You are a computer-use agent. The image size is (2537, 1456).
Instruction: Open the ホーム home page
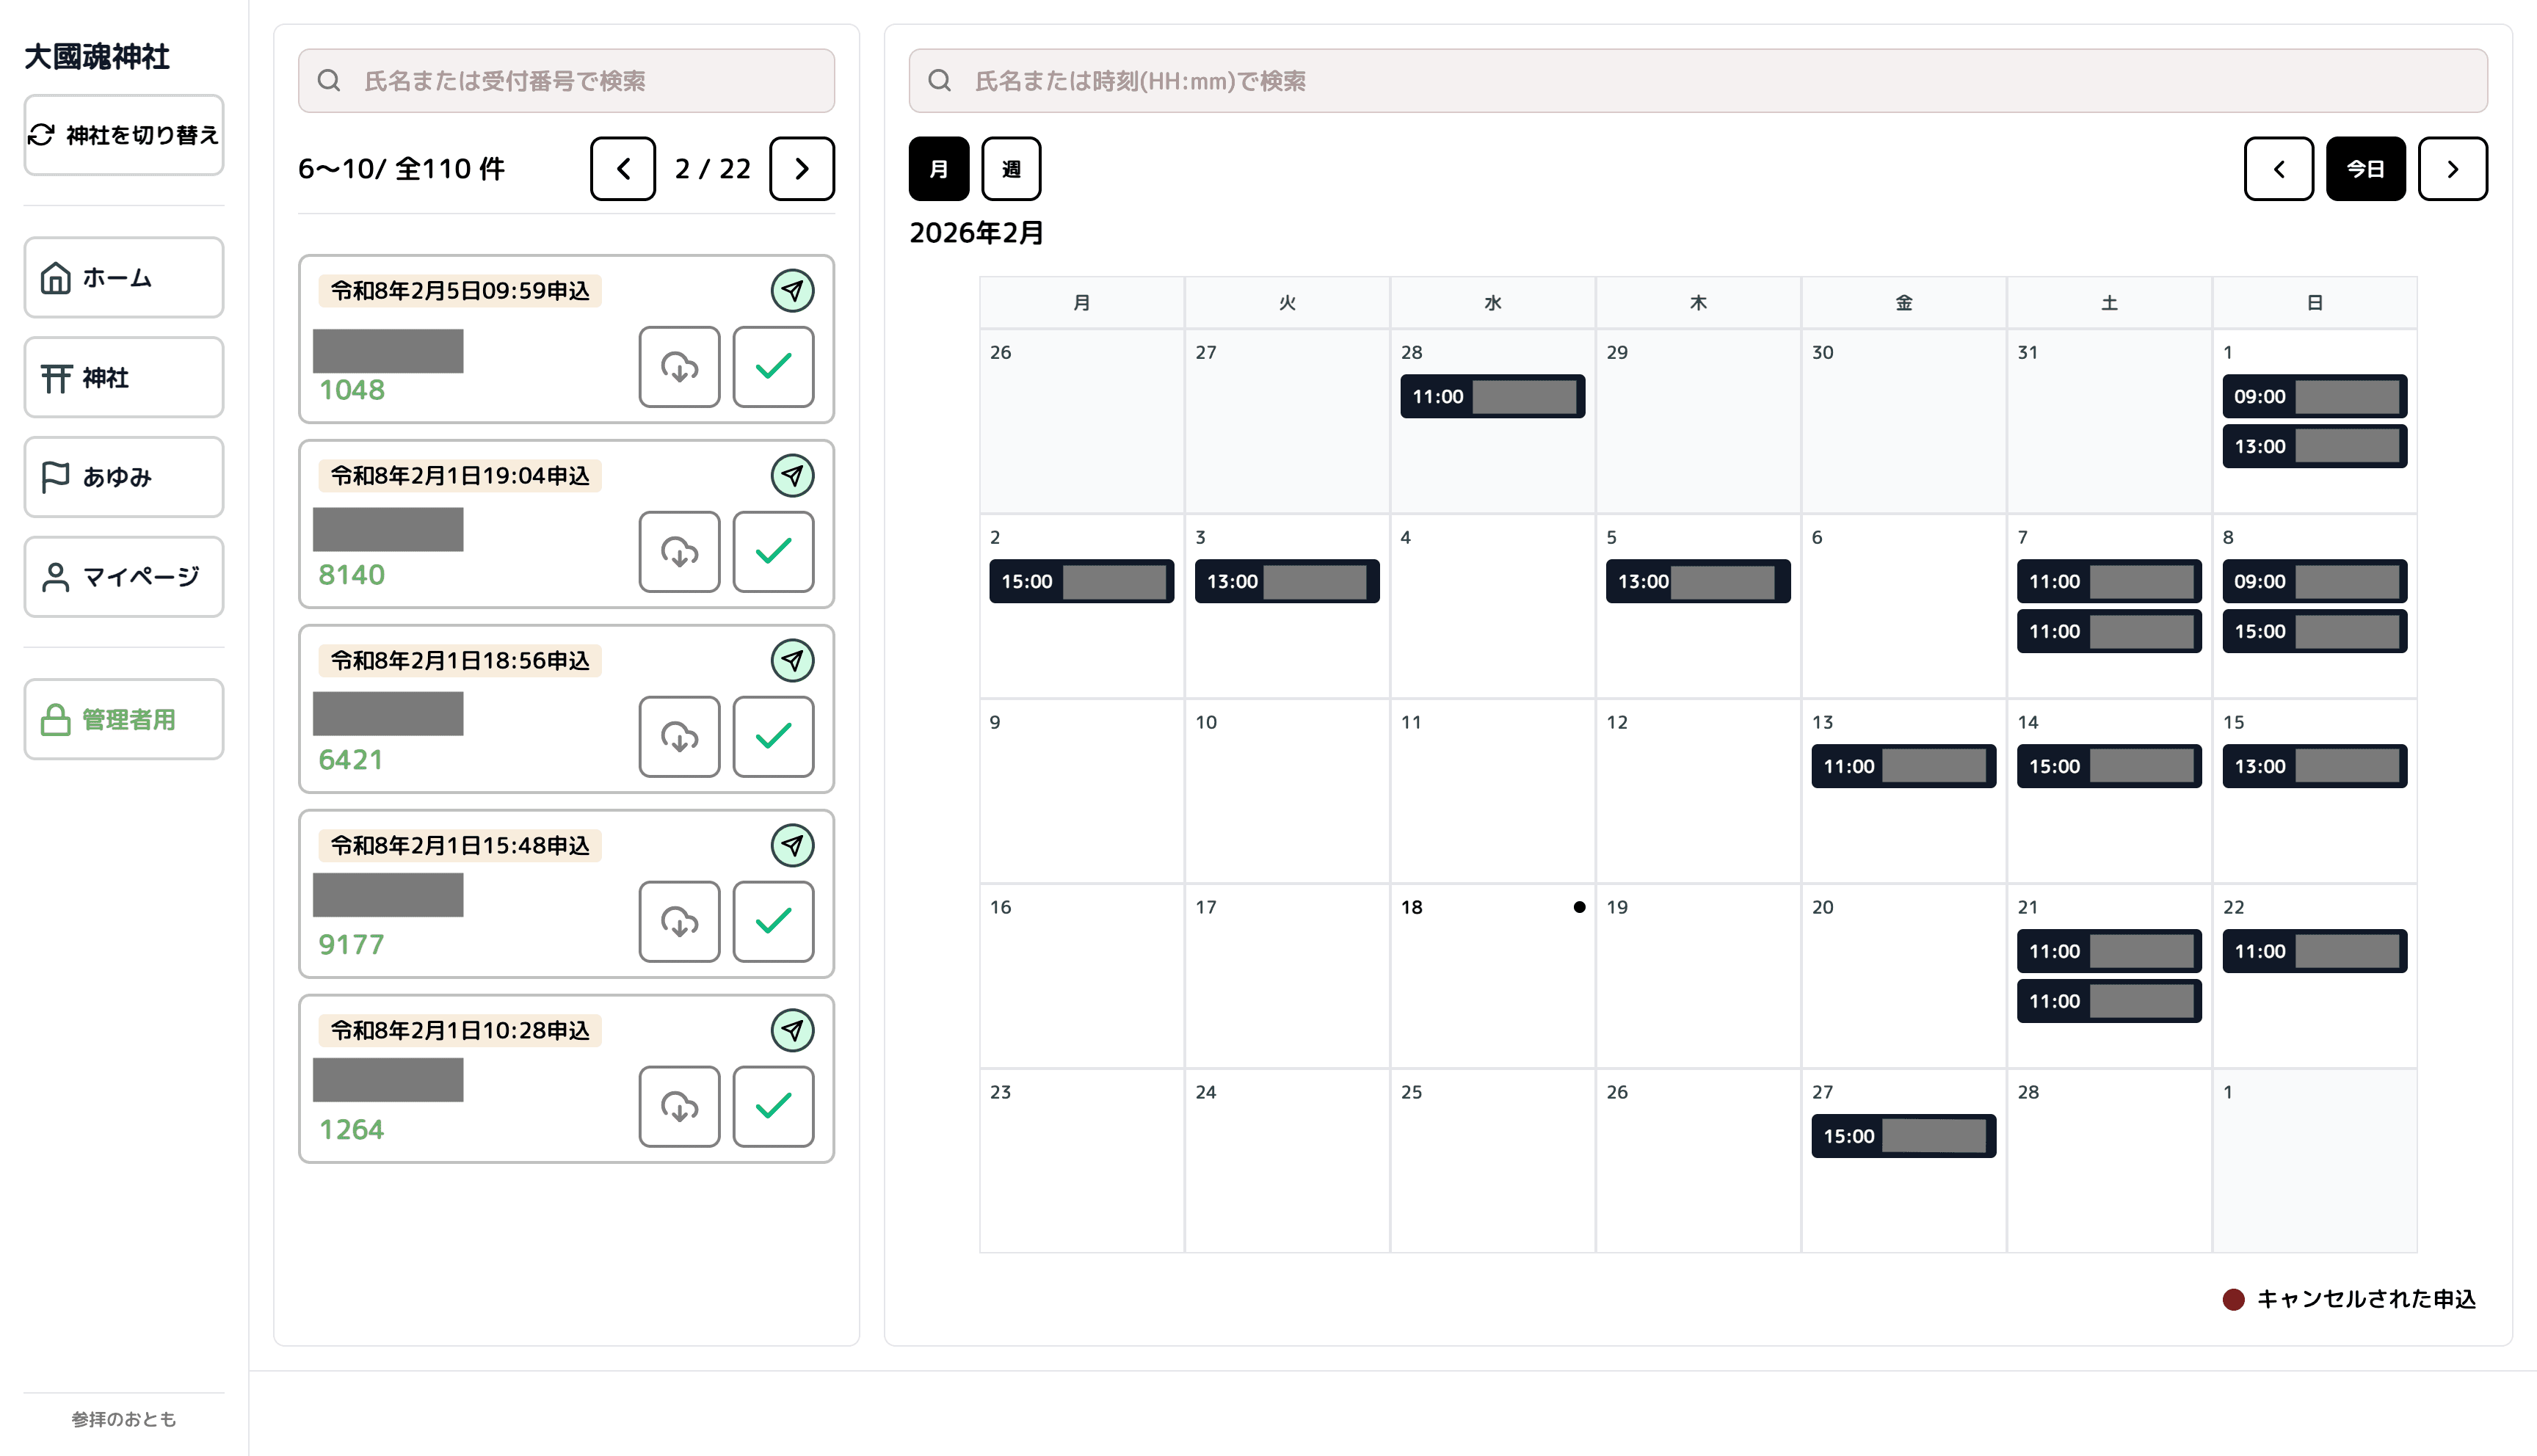124,278
